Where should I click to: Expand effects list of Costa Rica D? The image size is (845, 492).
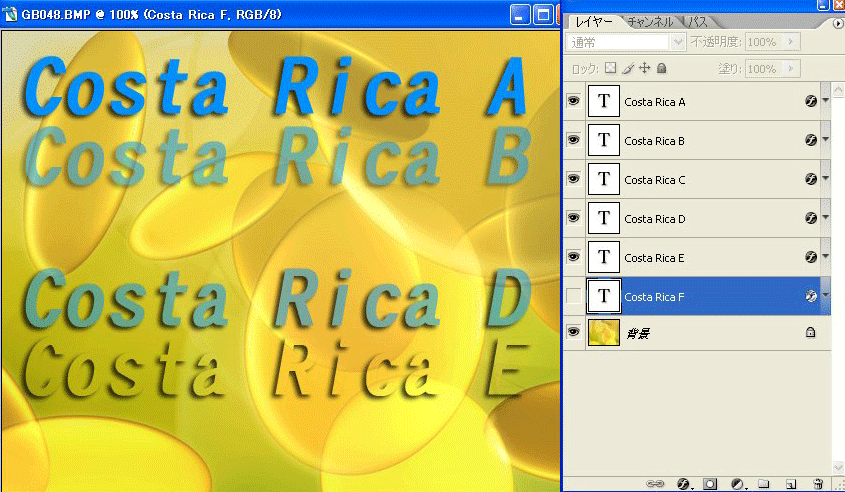[826, 218]
